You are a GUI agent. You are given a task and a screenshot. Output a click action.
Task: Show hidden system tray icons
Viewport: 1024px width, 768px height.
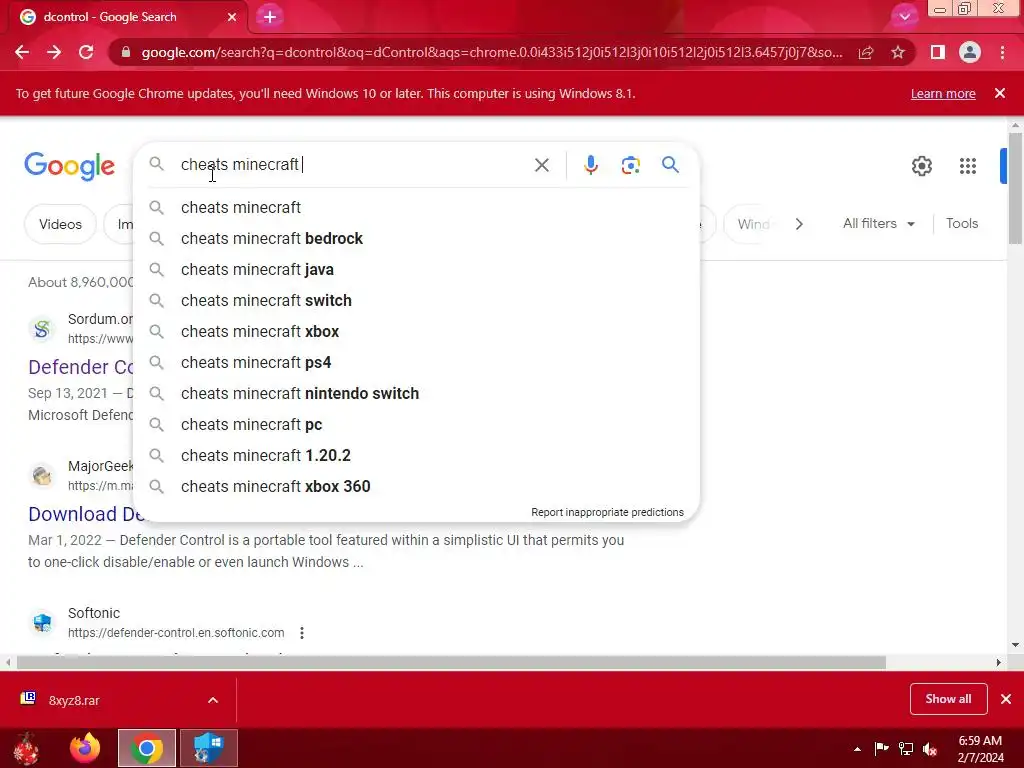[x=857, y=749]
